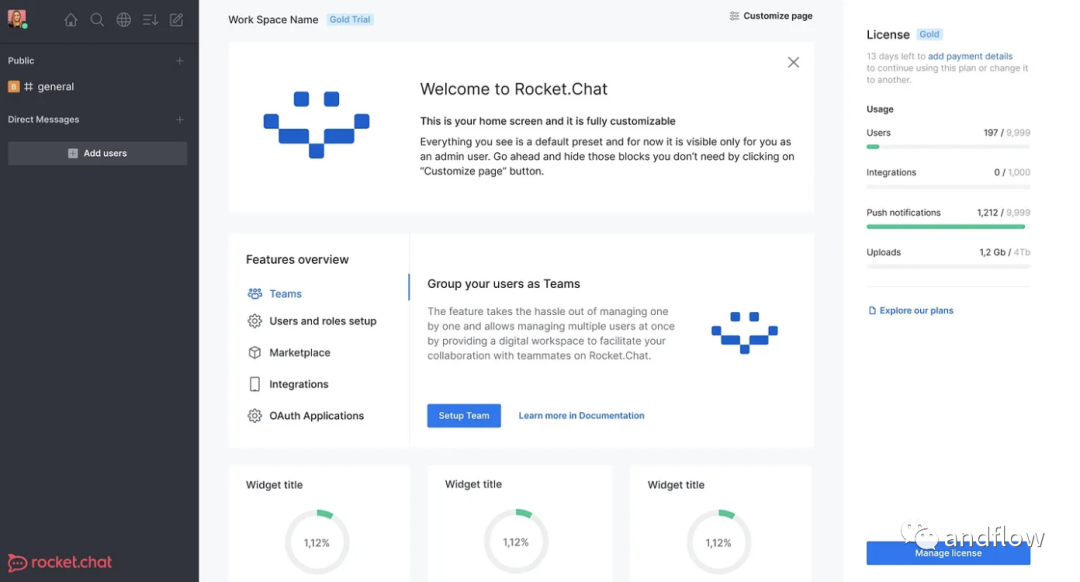Click the Push notifications usage bar

948,227
